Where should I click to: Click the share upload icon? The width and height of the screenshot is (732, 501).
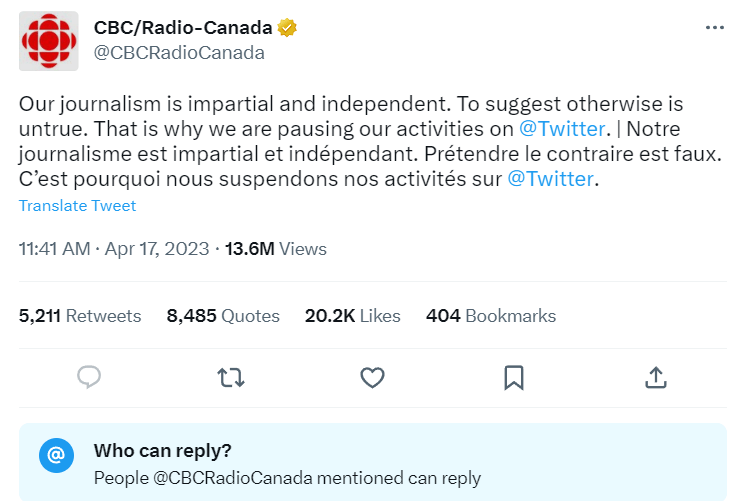click(656, 378)
